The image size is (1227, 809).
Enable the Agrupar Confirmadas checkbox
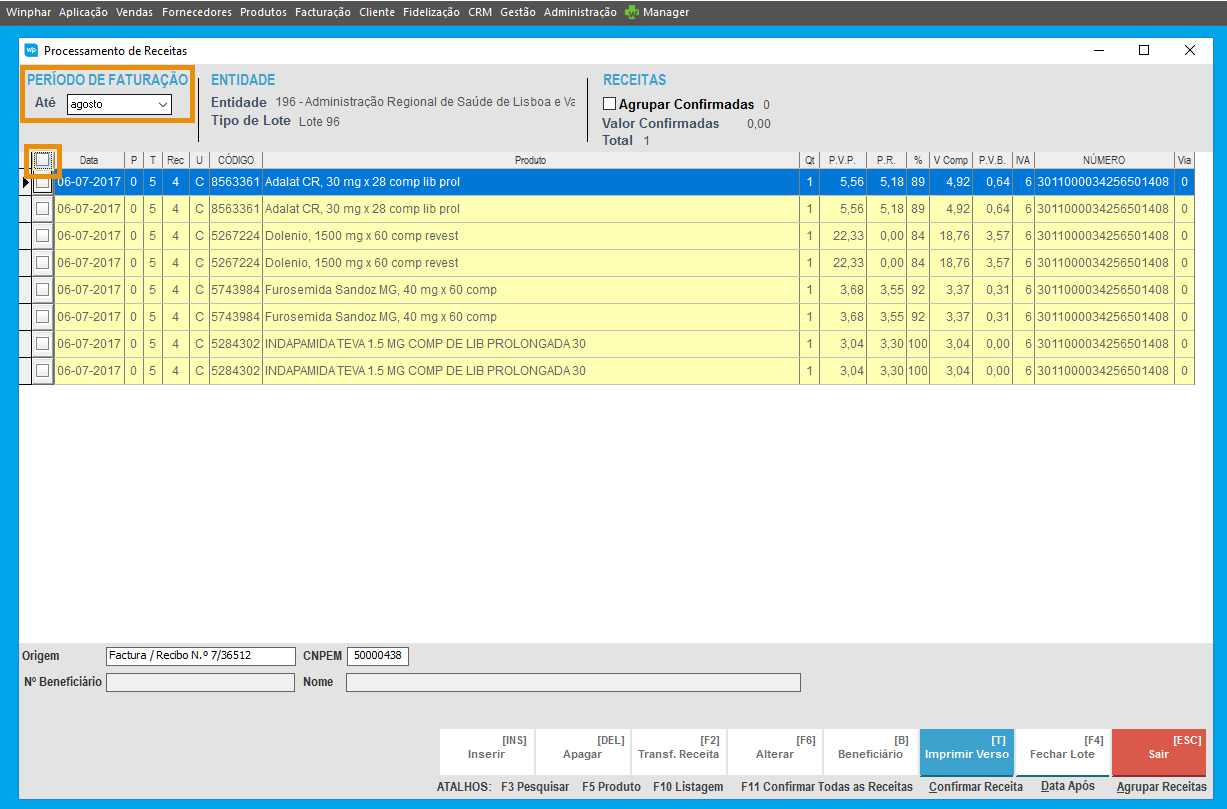(609, 104)
